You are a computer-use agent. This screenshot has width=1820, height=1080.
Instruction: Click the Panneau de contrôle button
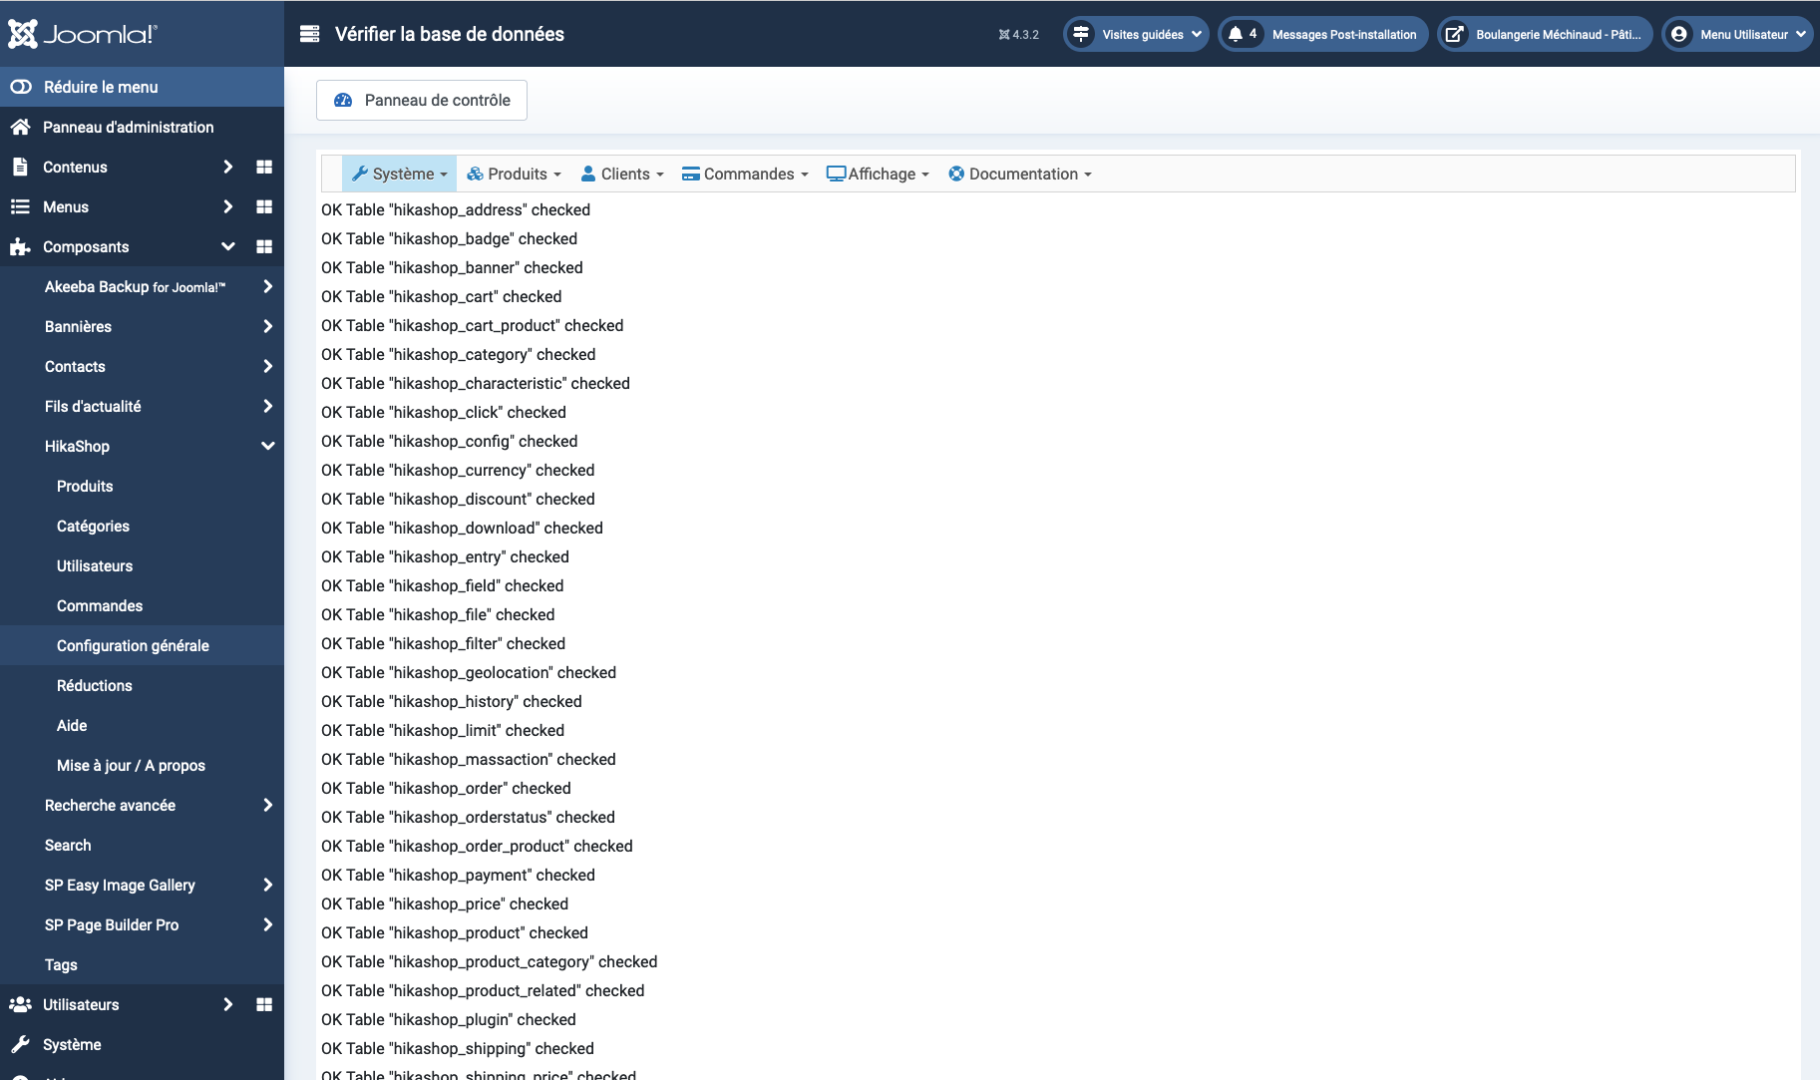click(422, 100)
